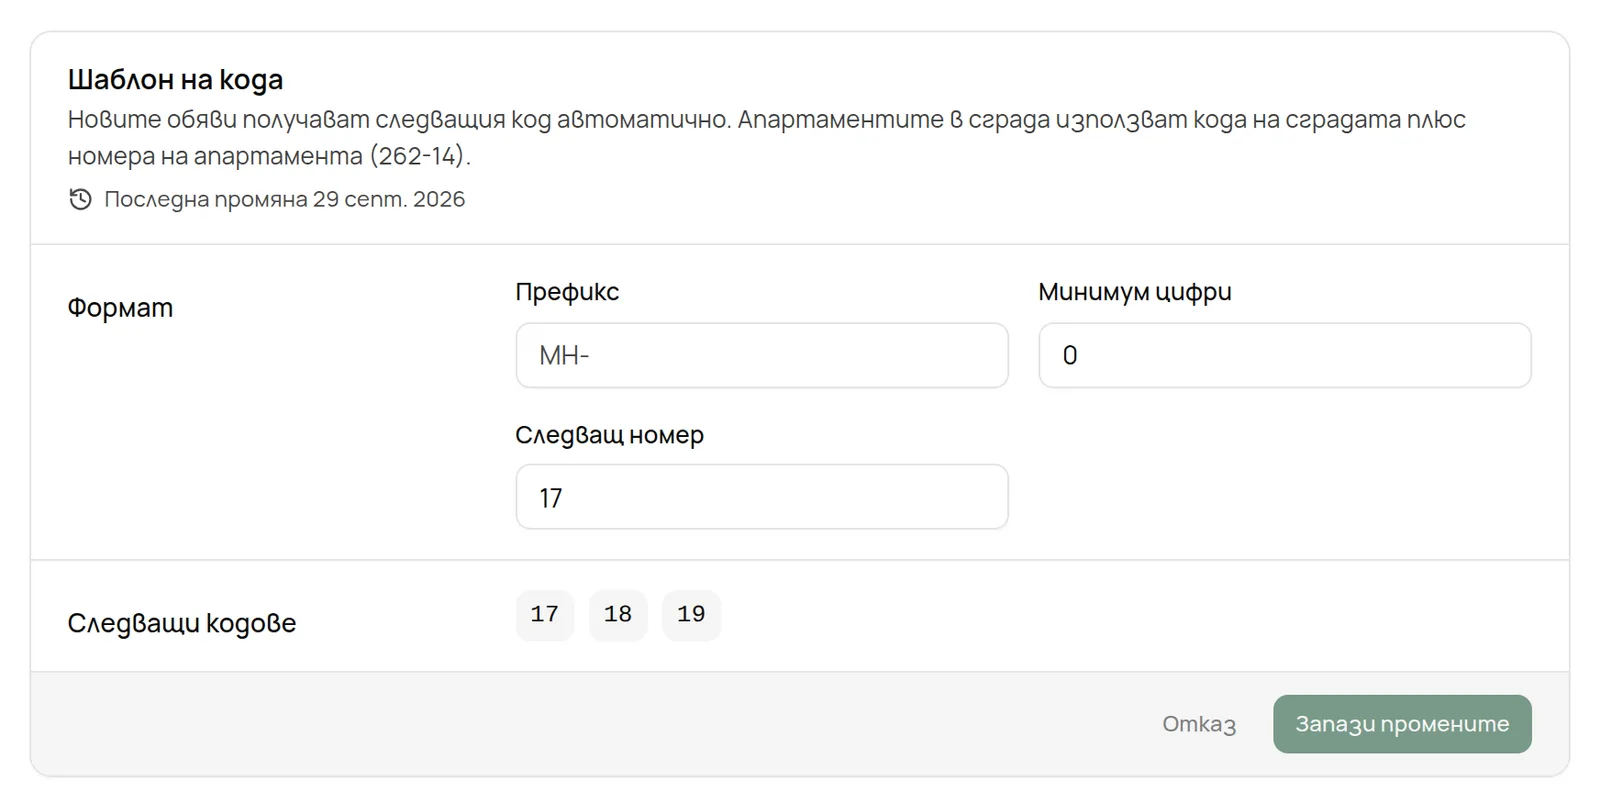Click the Минимум цифри label

(1135, 292)
